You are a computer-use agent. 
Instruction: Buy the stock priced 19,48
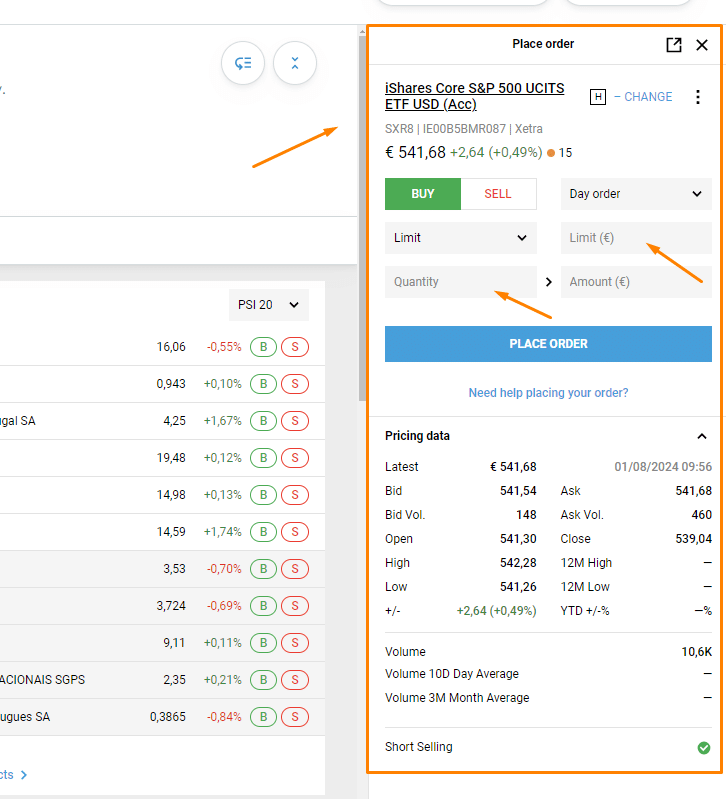(x=263, y=458)
